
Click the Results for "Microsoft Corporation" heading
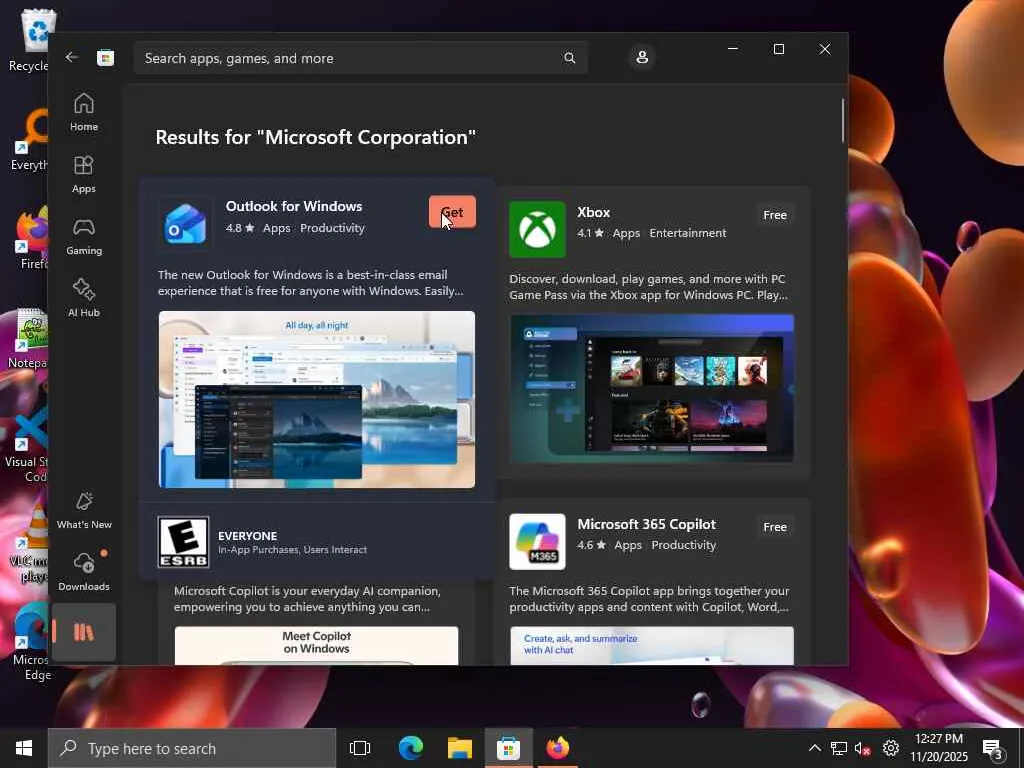tap(315, 137)
